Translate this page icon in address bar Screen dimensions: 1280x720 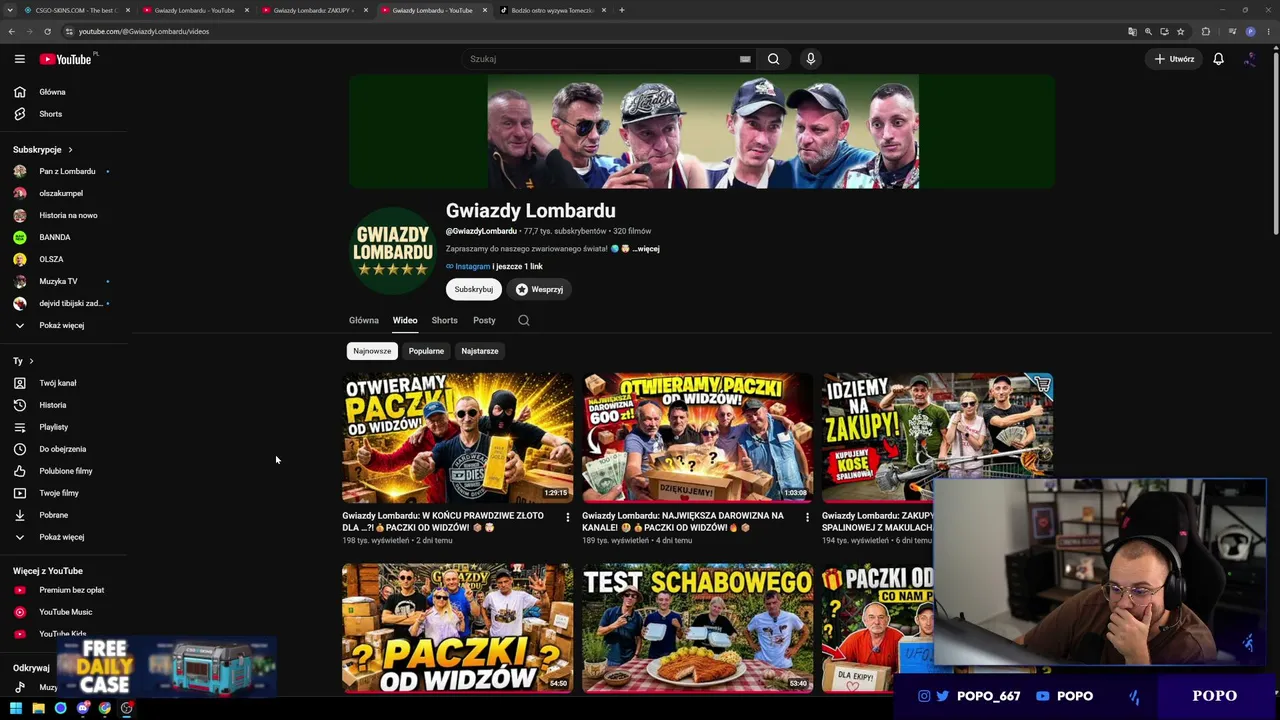pyautogui.click(x=1132, y=31)
